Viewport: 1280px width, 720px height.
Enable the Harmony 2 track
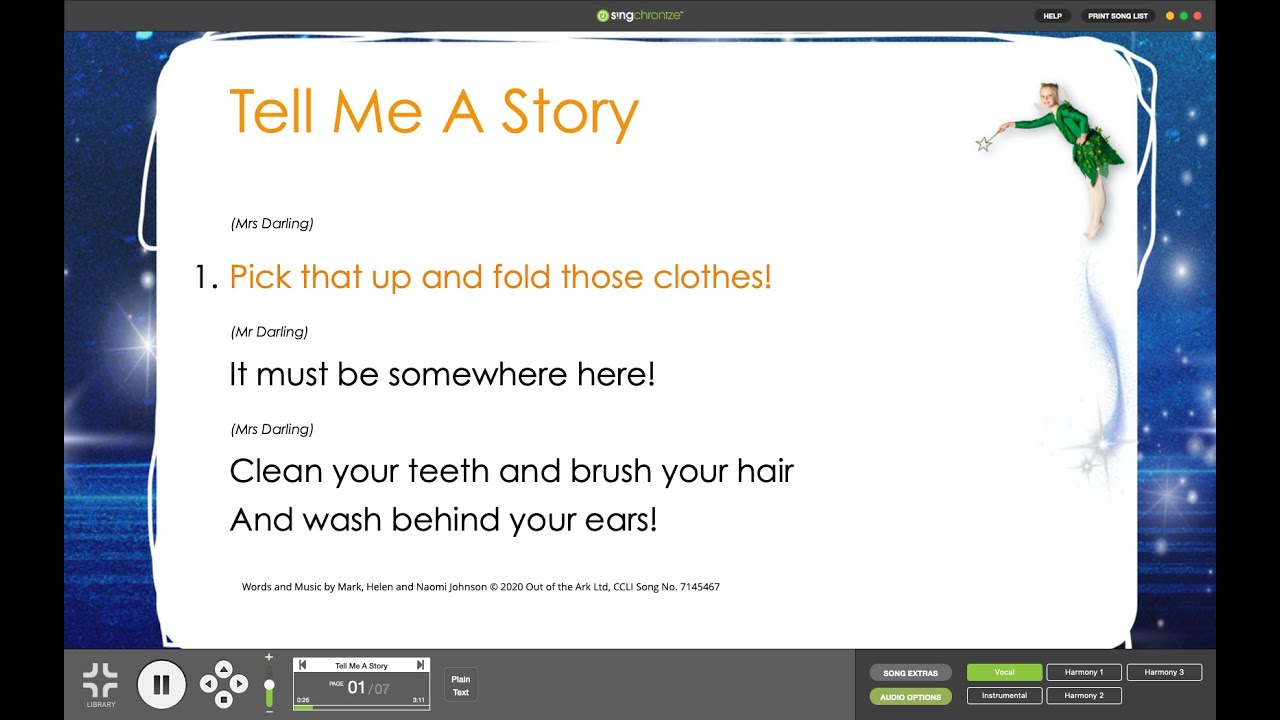[x=1084, y=696]
